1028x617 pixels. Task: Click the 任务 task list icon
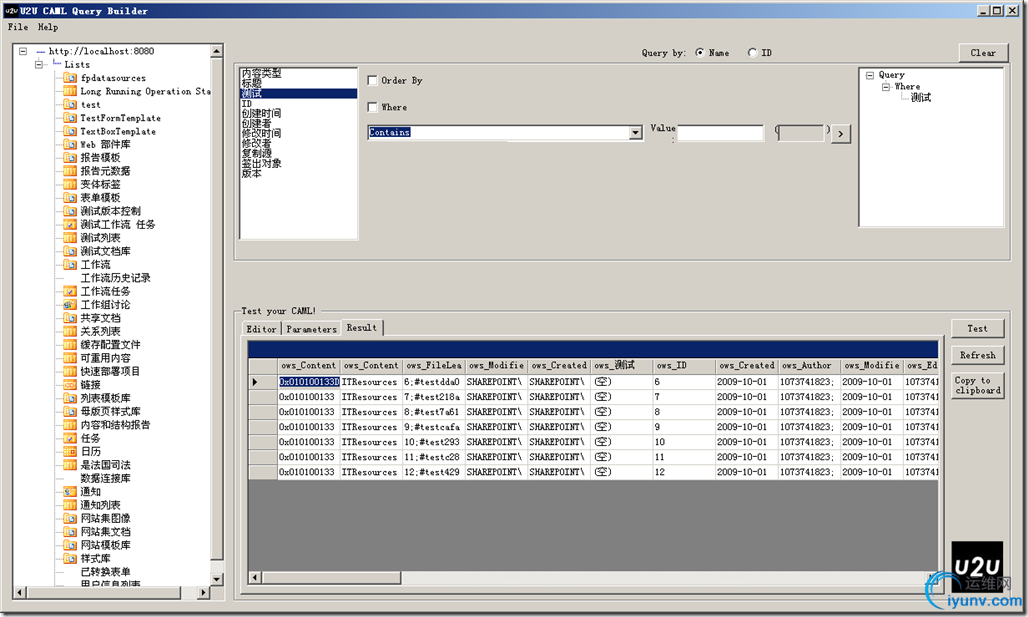click(x=70, y=438)
